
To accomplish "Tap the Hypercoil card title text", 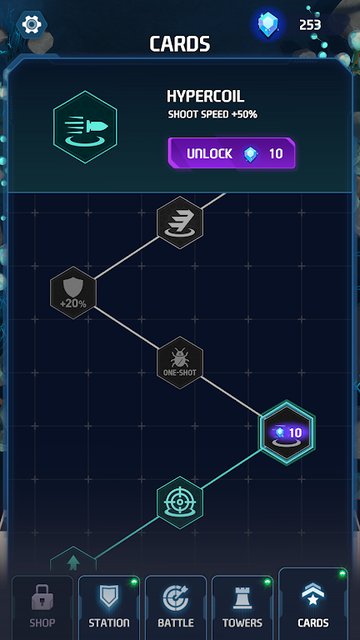I will coord(205,97).
